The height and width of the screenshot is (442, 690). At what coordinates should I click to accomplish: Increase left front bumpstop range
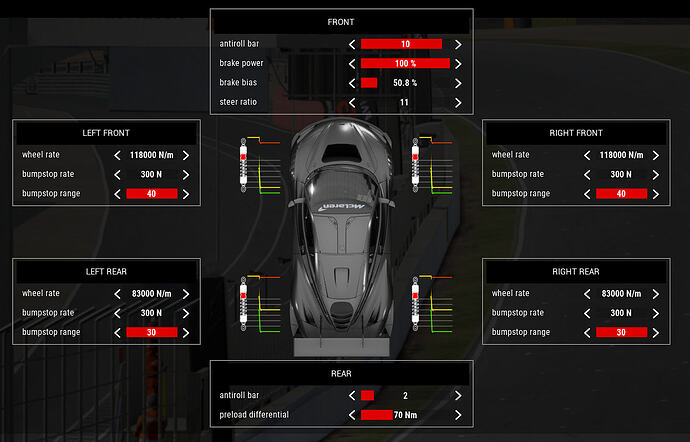point(186,194)
